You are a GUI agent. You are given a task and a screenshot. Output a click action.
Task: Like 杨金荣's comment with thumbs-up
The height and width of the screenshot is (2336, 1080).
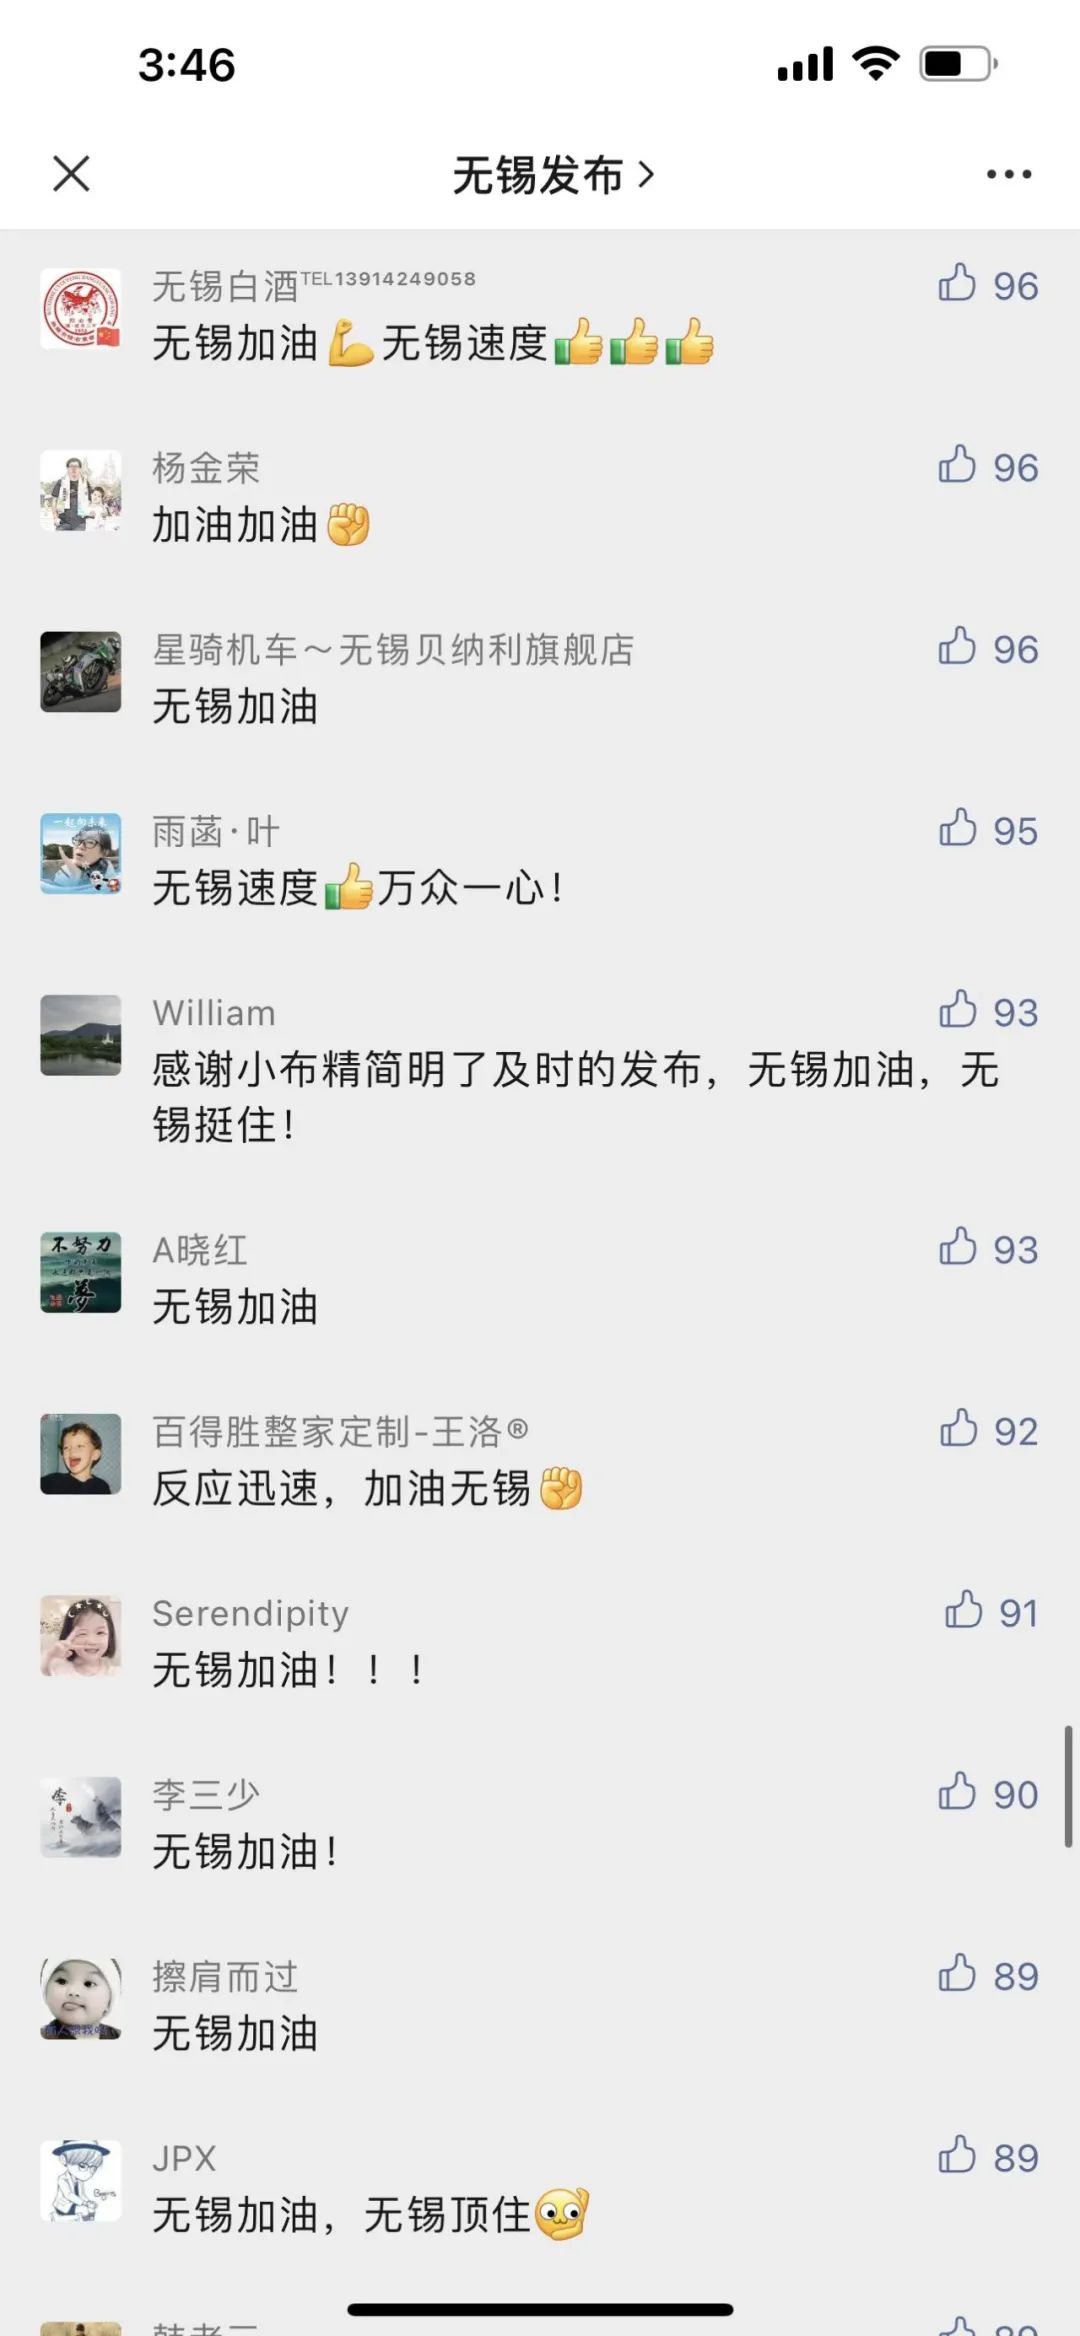coord(957,465)
